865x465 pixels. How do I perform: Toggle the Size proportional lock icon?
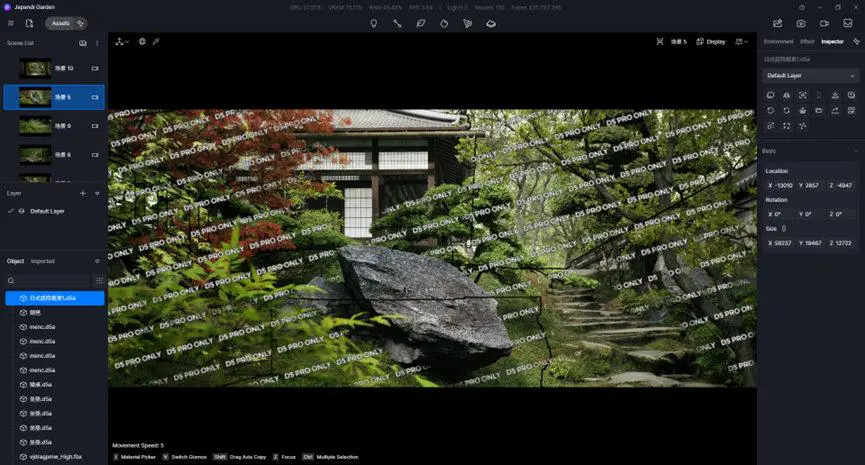[x=784, y=228]
